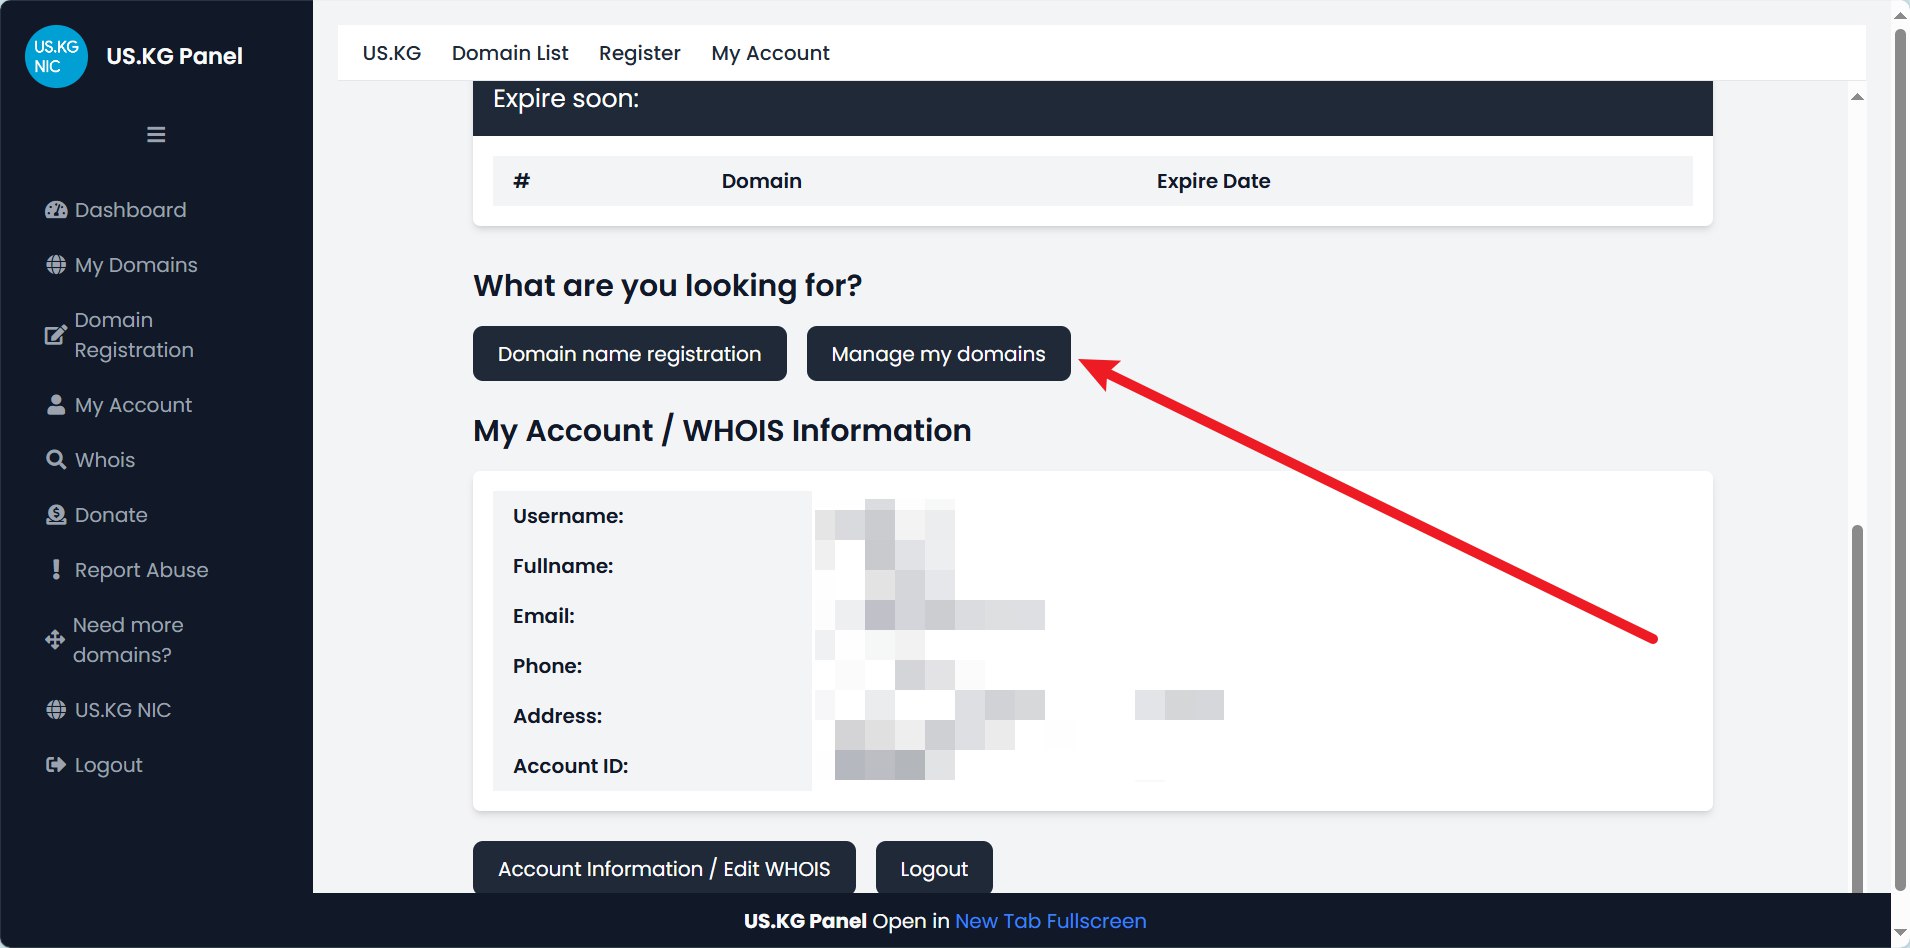
Task: Click the Phone: label
Action: click(548, 666)
